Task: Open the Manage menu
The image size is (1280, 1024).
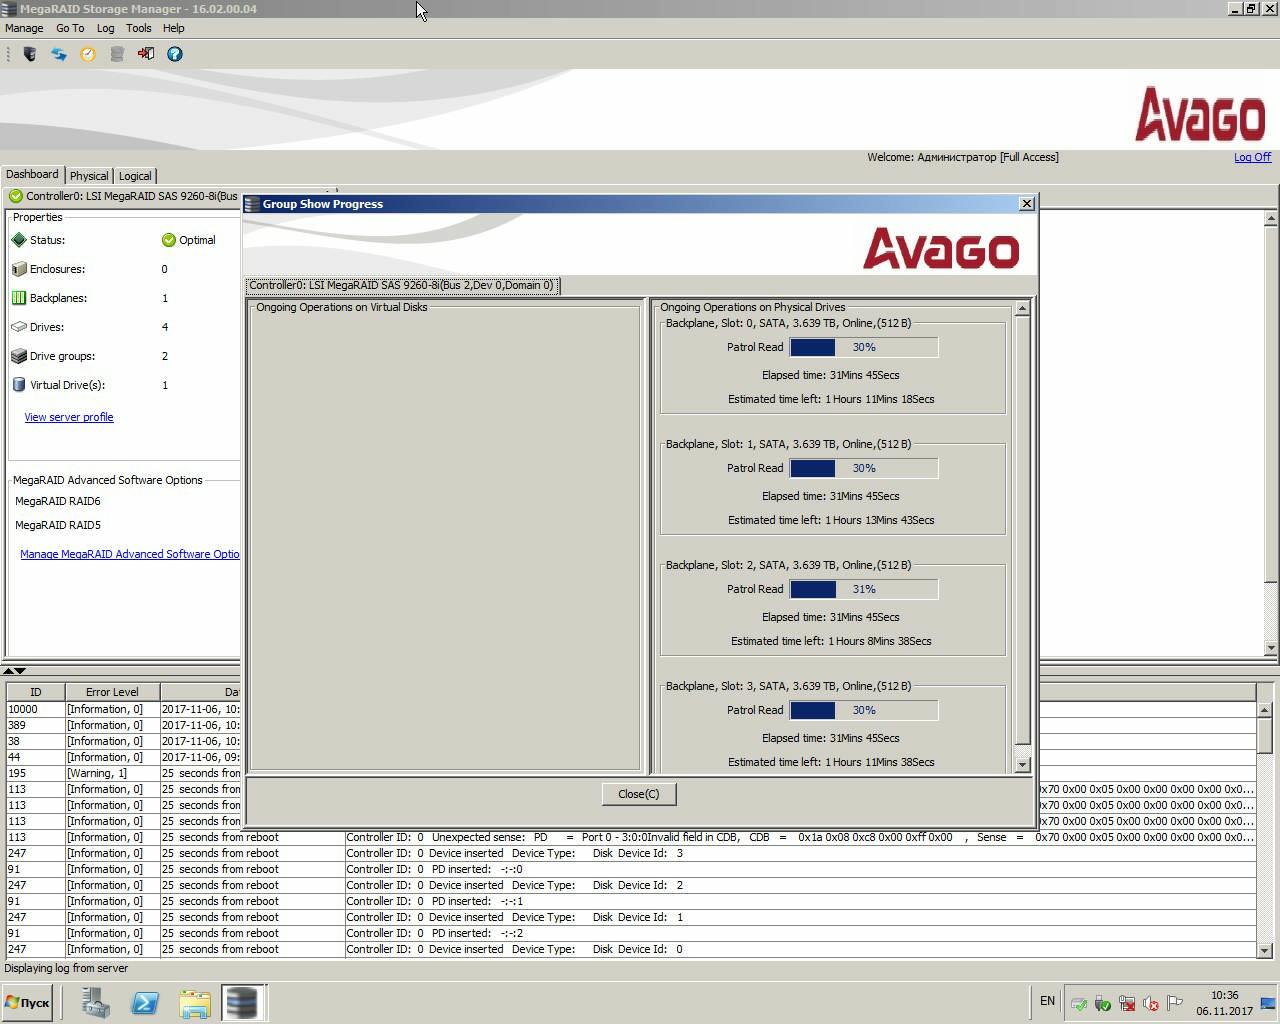Action: tap(24, 28)
